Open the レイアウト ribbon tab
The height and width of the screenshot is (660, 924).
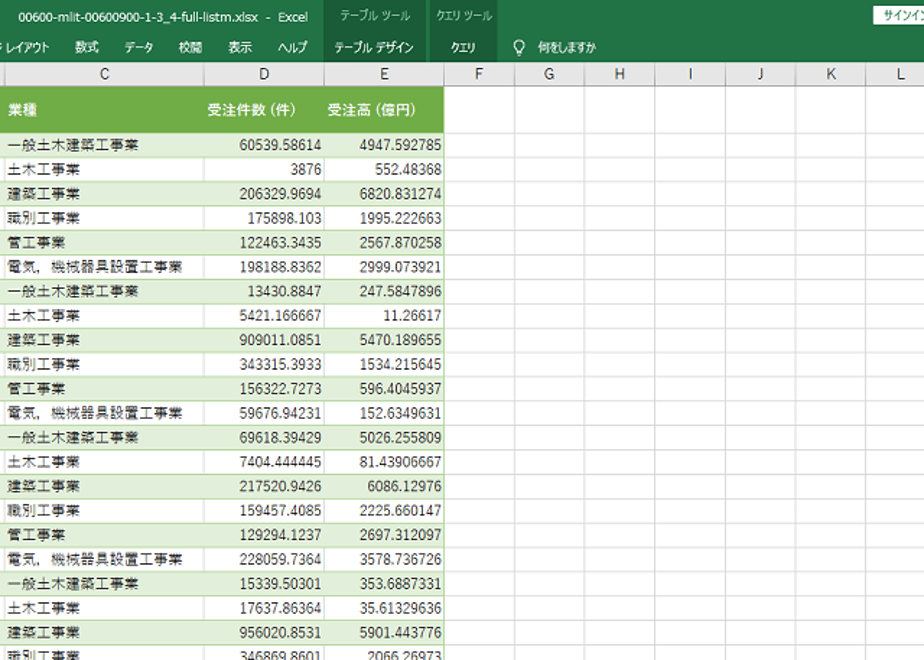pyautogui.click(x=25, y=47)
